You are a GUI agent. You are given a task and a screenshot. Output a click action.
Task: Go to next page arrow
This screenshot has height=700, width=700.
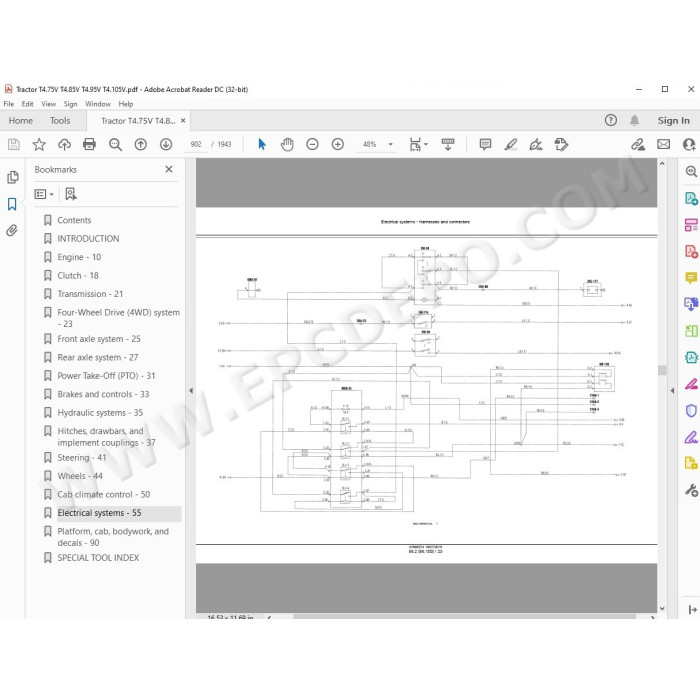pyautogui.click(x=166, y=144)
